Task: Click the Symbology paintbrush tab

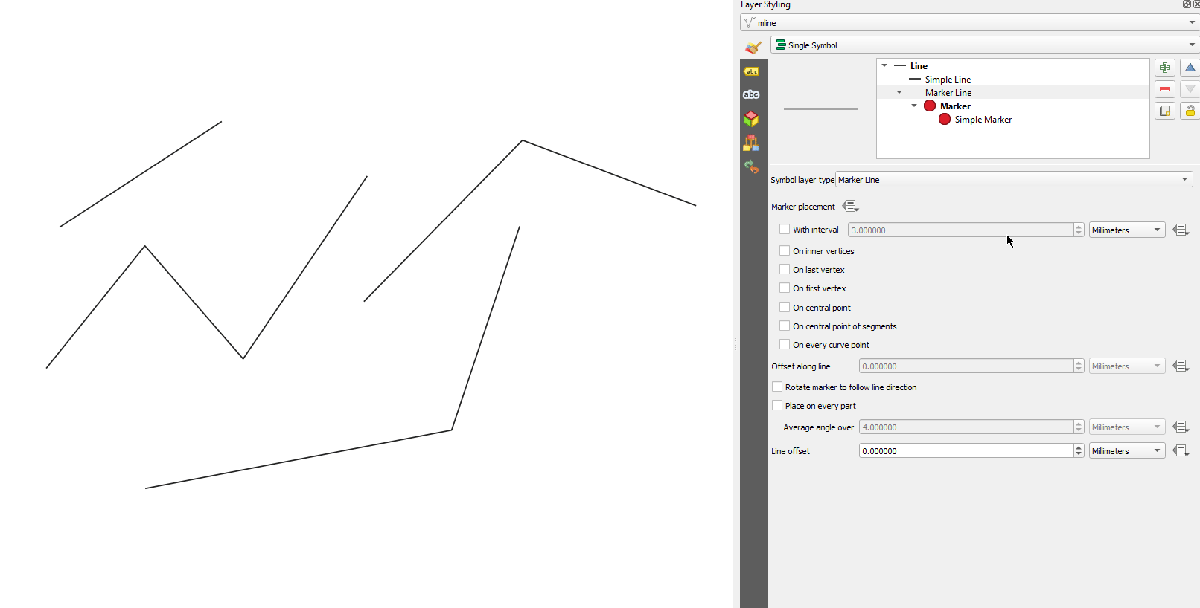Action: tap(753, 47)
